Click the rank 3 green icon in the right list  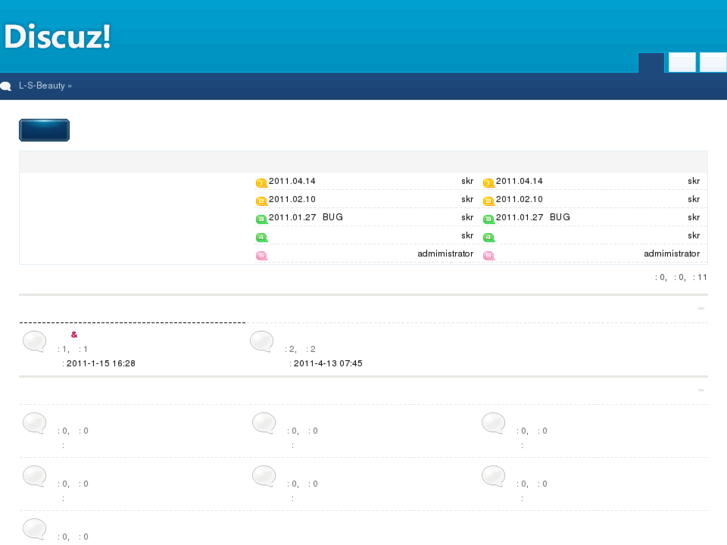tap(489, 219)
